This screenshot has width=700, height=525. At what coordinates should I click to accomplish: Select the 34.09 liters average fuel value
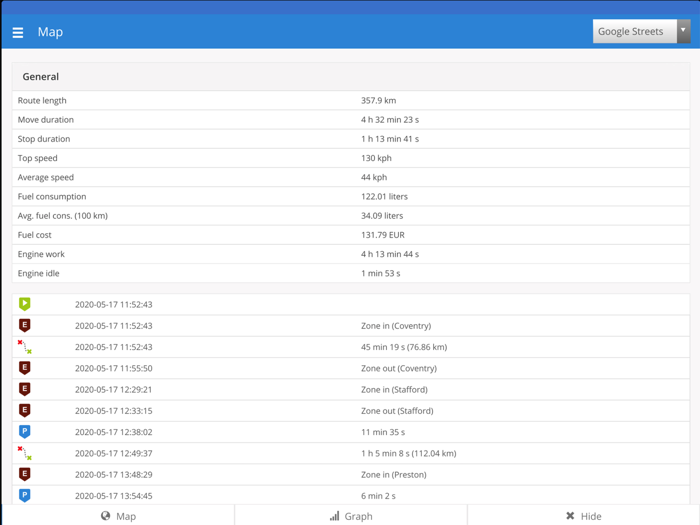click(x=382, y=216)
